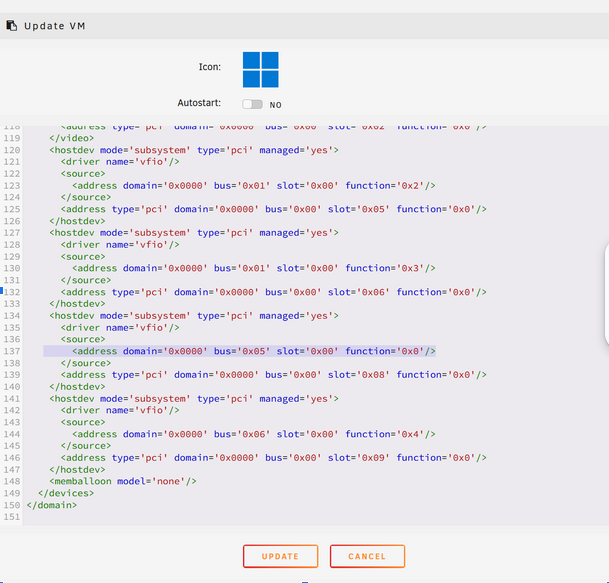Click the Update VM header icon
The width and height of the screenshot is (609, 583).
tap(11, 25)
